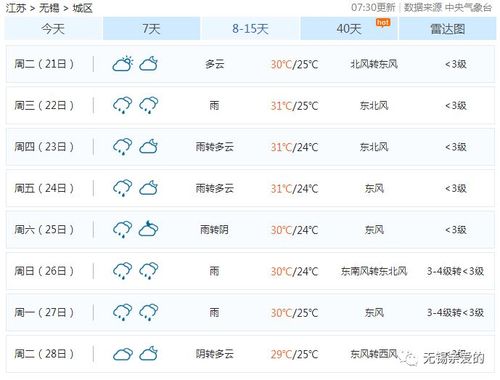The image size is (500, 380).
Task: Open the 今天 forecast tab
Action: [x=53, y=29]
